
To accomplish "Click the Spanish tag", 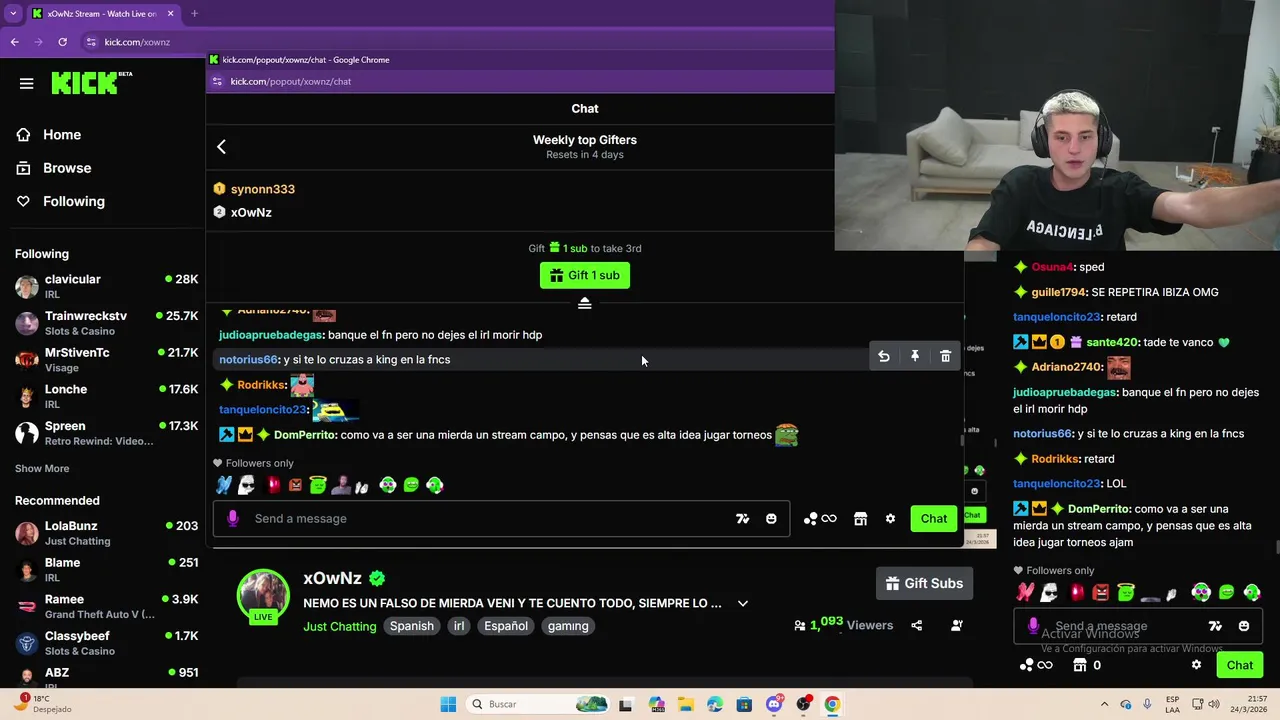I will tap(412, 626).
